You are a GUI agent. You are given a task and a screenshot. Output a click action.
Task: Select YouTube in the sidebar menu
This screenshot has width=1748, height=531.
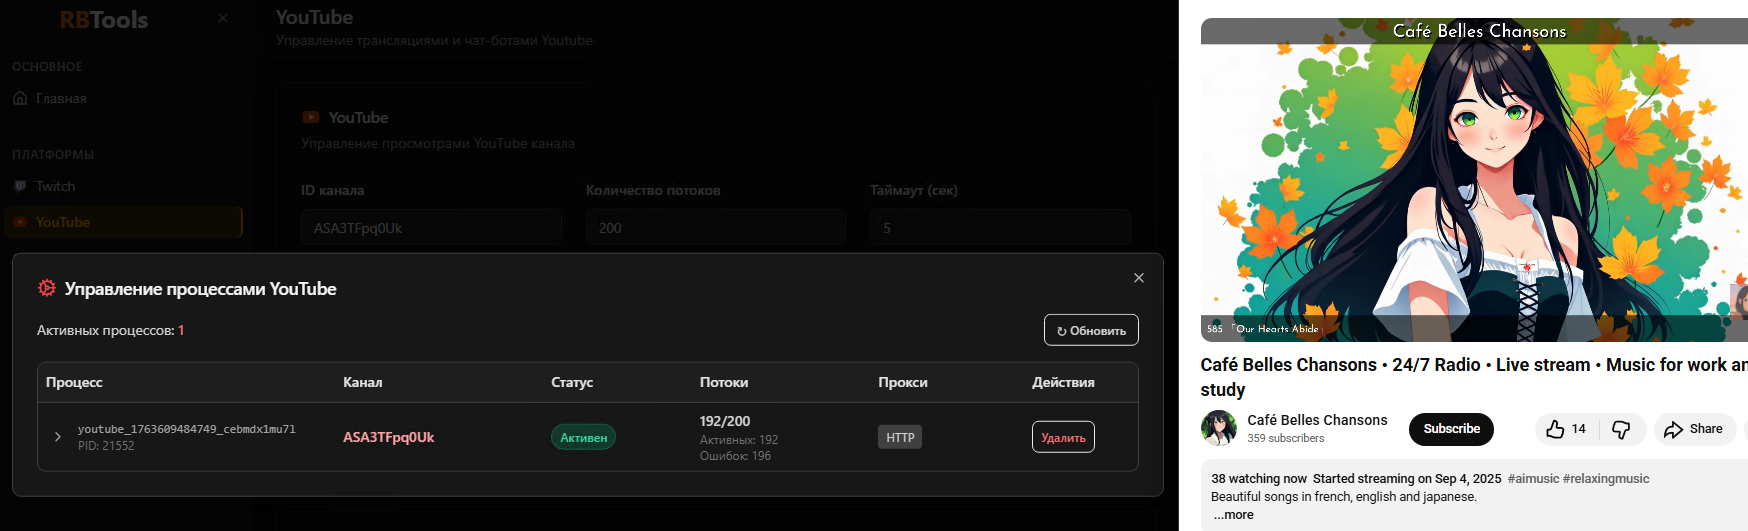point(63,222)
